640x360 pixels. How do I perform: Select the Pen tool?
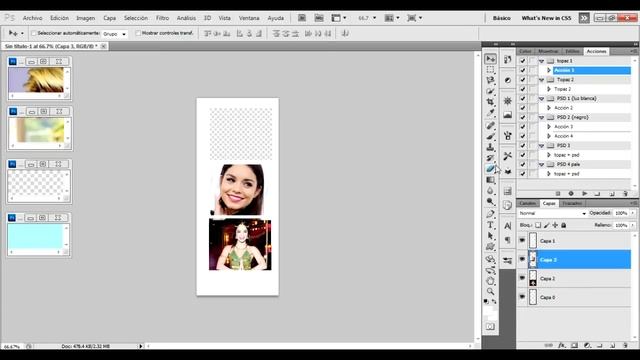tap(490, 214)
